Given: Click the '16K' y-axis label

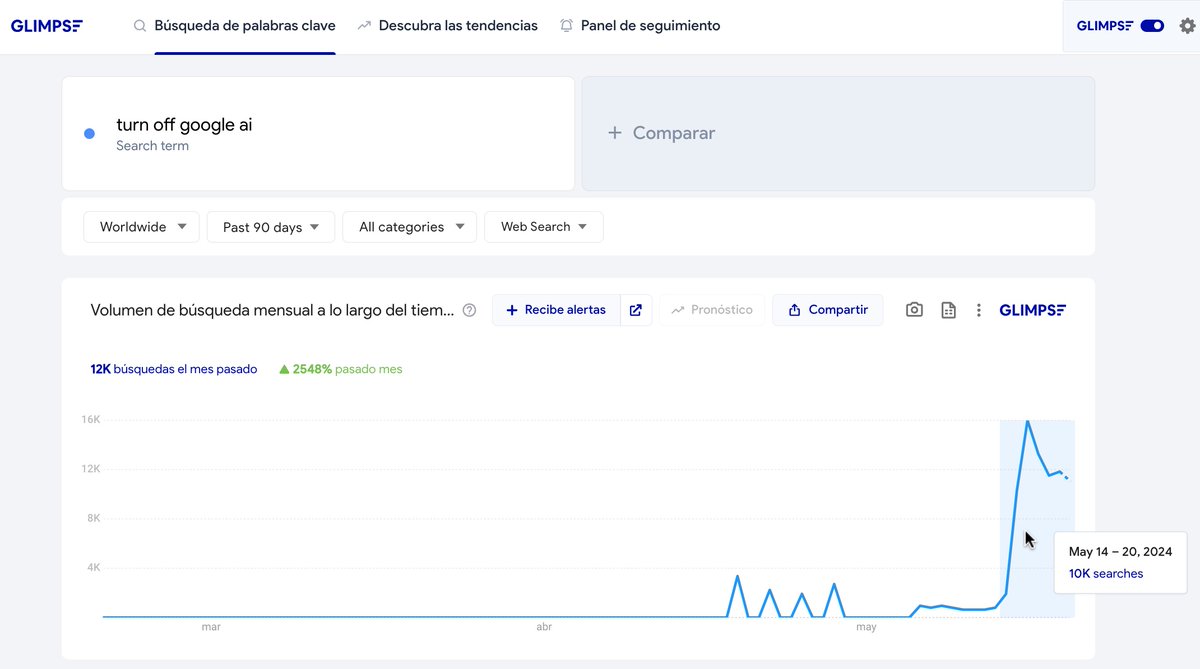Looking at the screenshot, I should 91,420.
